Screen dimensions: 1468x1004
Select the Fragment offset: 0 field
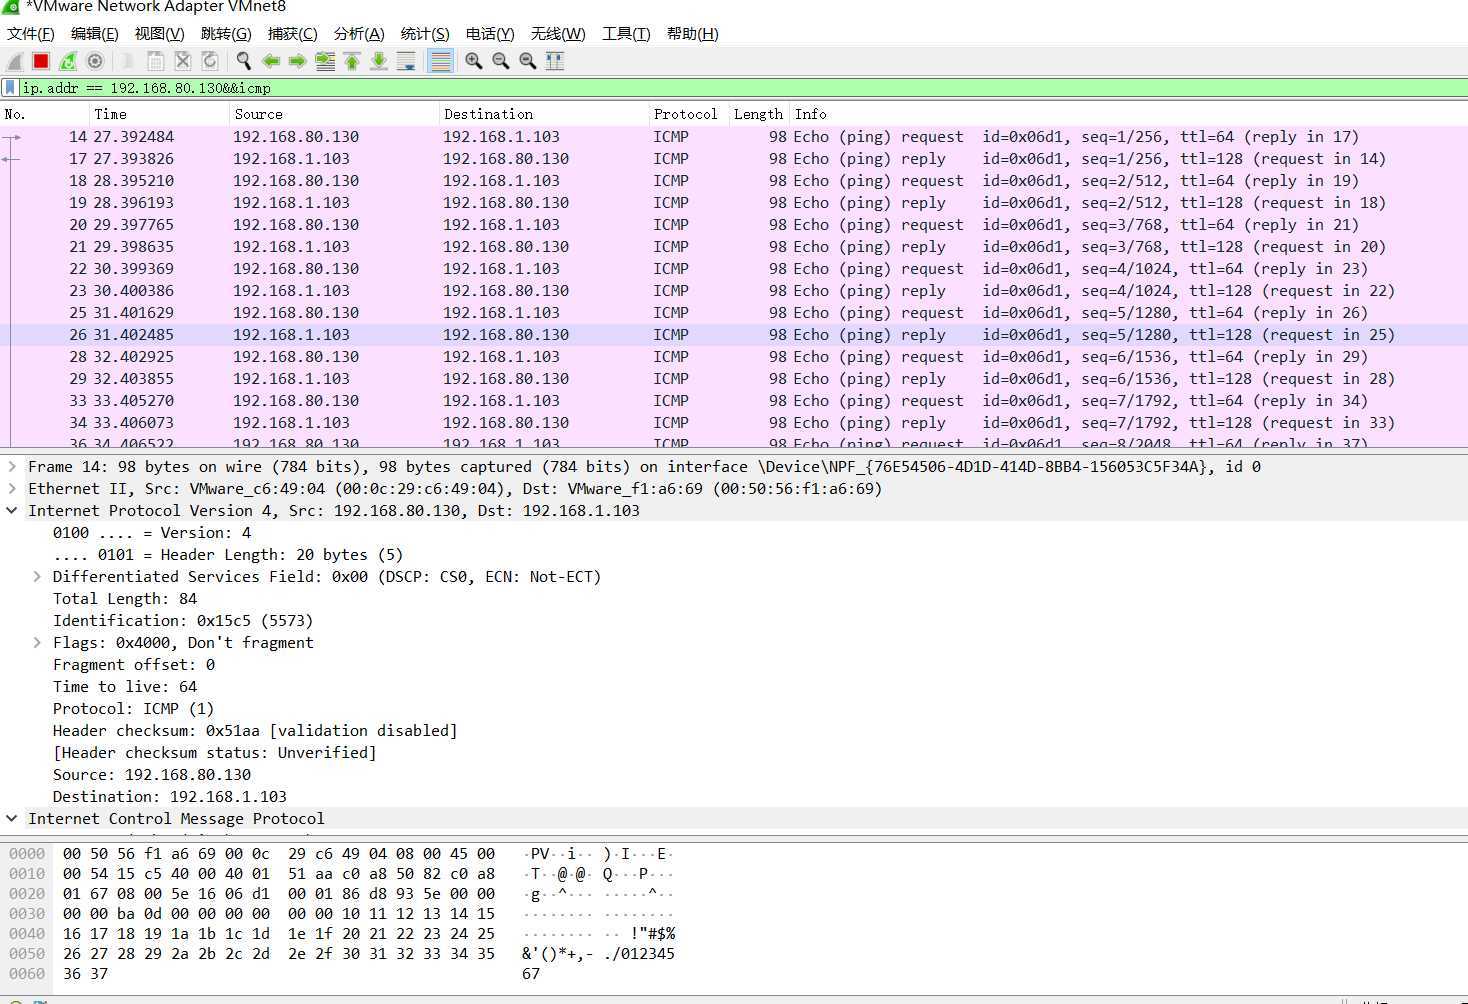pos(134,664)
